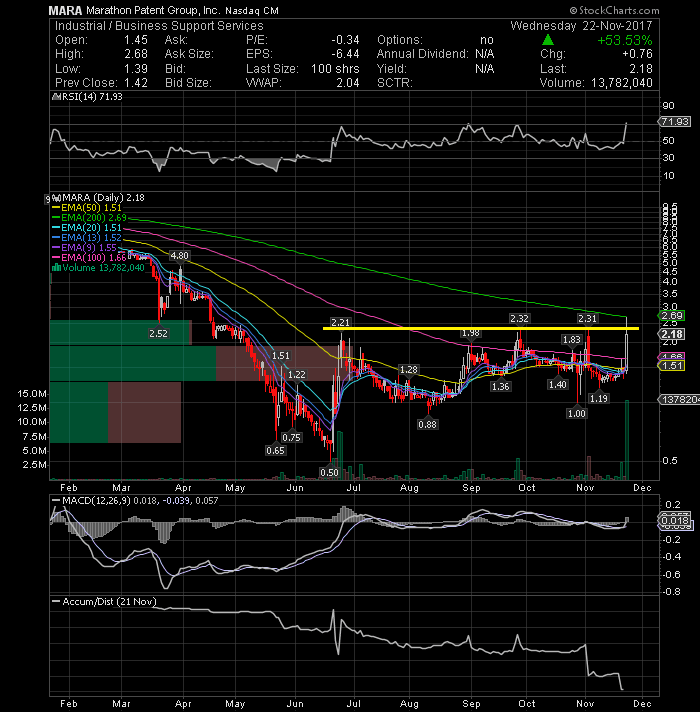Click the 1.40 price low label
The image size is (700, 712).
(x=557, y=385)
